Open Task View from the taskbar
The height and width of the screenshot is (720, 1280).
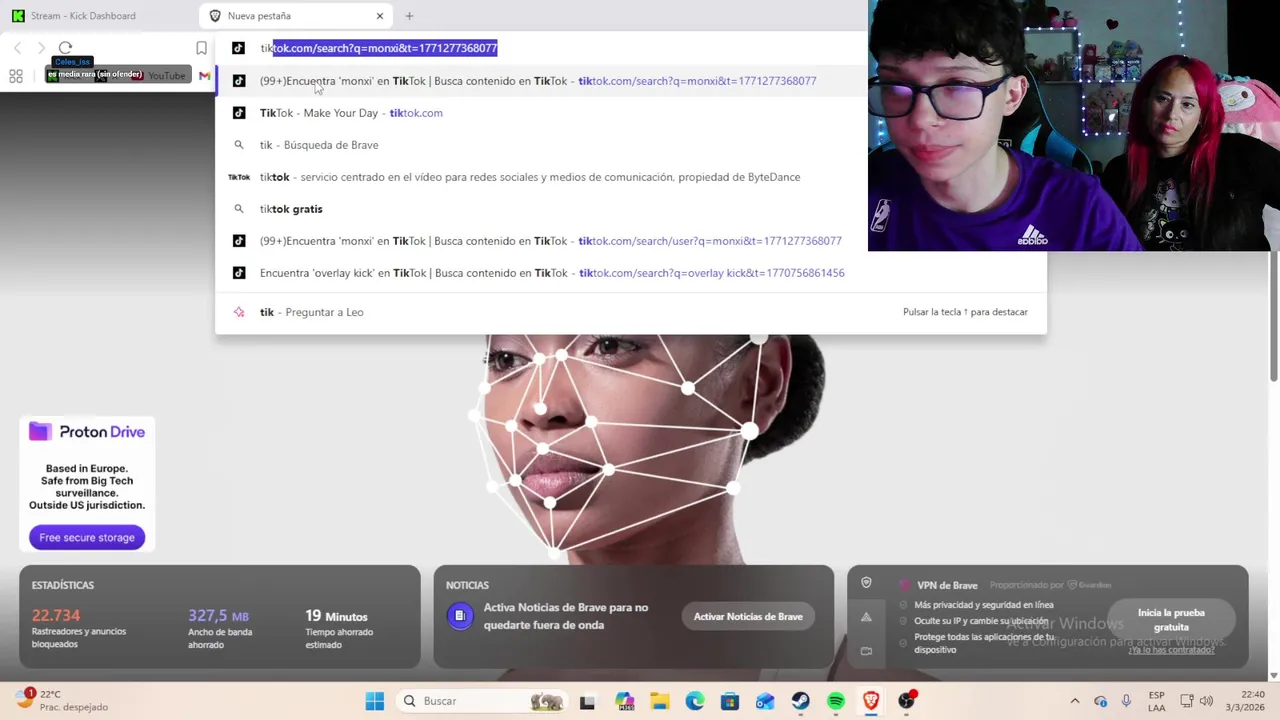coord(587,701)
